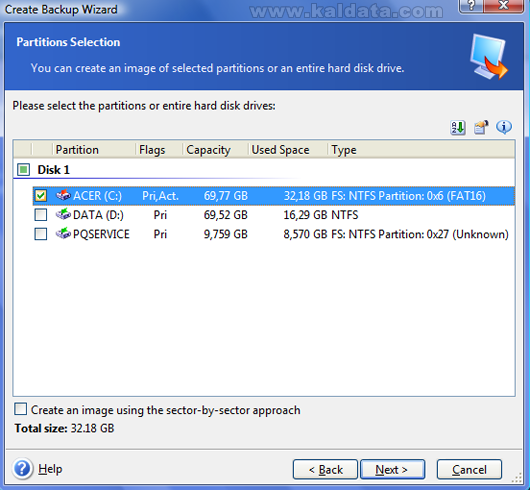Image resolution: width=530 pixels, height=490 pixels.
Task: Cancel the backup wizard
Action: point(469,469)
